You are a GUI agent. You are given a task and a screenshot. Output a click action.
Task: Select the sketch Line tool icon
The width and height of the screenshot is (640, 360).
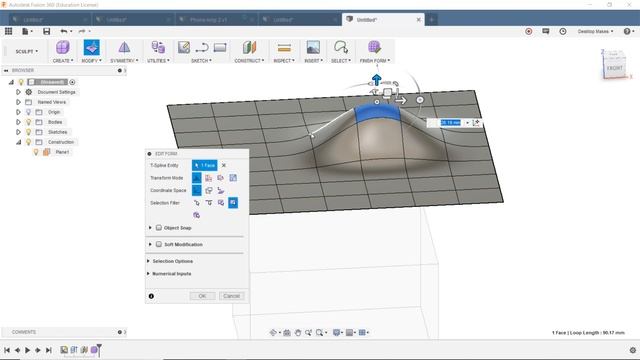pos(202,47)
